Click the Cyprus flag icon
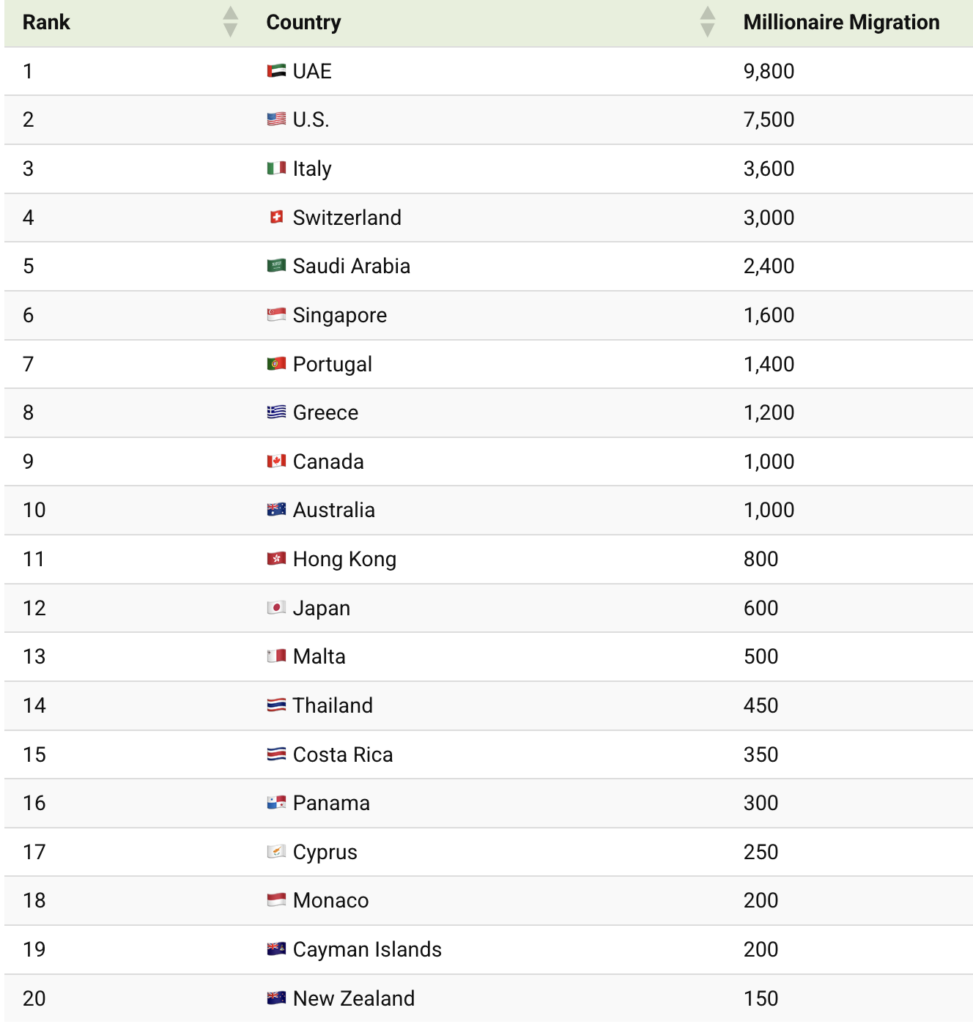 tap(276, 851)
